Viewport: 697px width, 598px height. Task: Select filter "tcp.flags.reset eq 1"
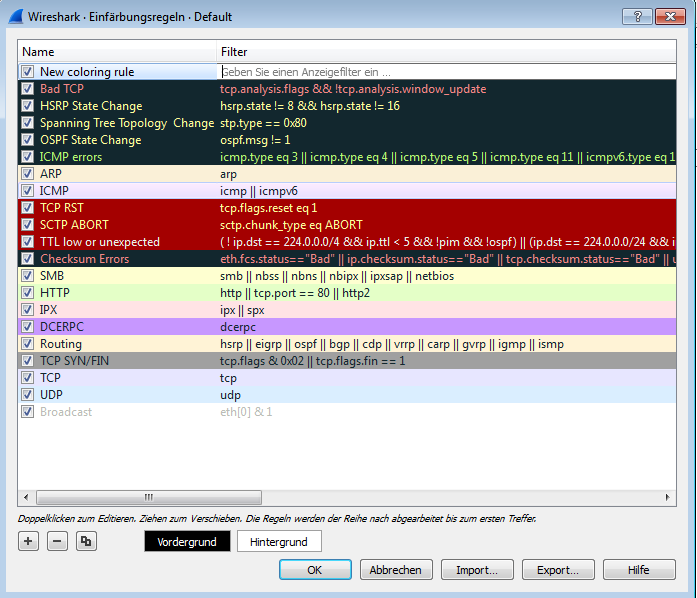click(x=268, y=208)
